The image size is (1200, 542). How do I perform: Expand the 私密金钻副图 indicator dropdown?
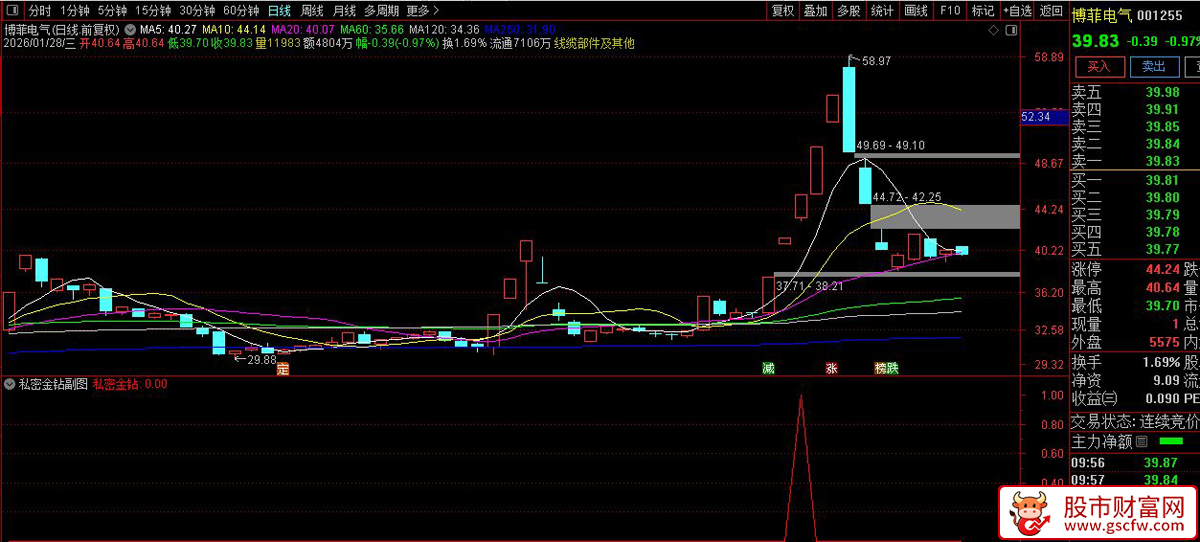[11, 384]
